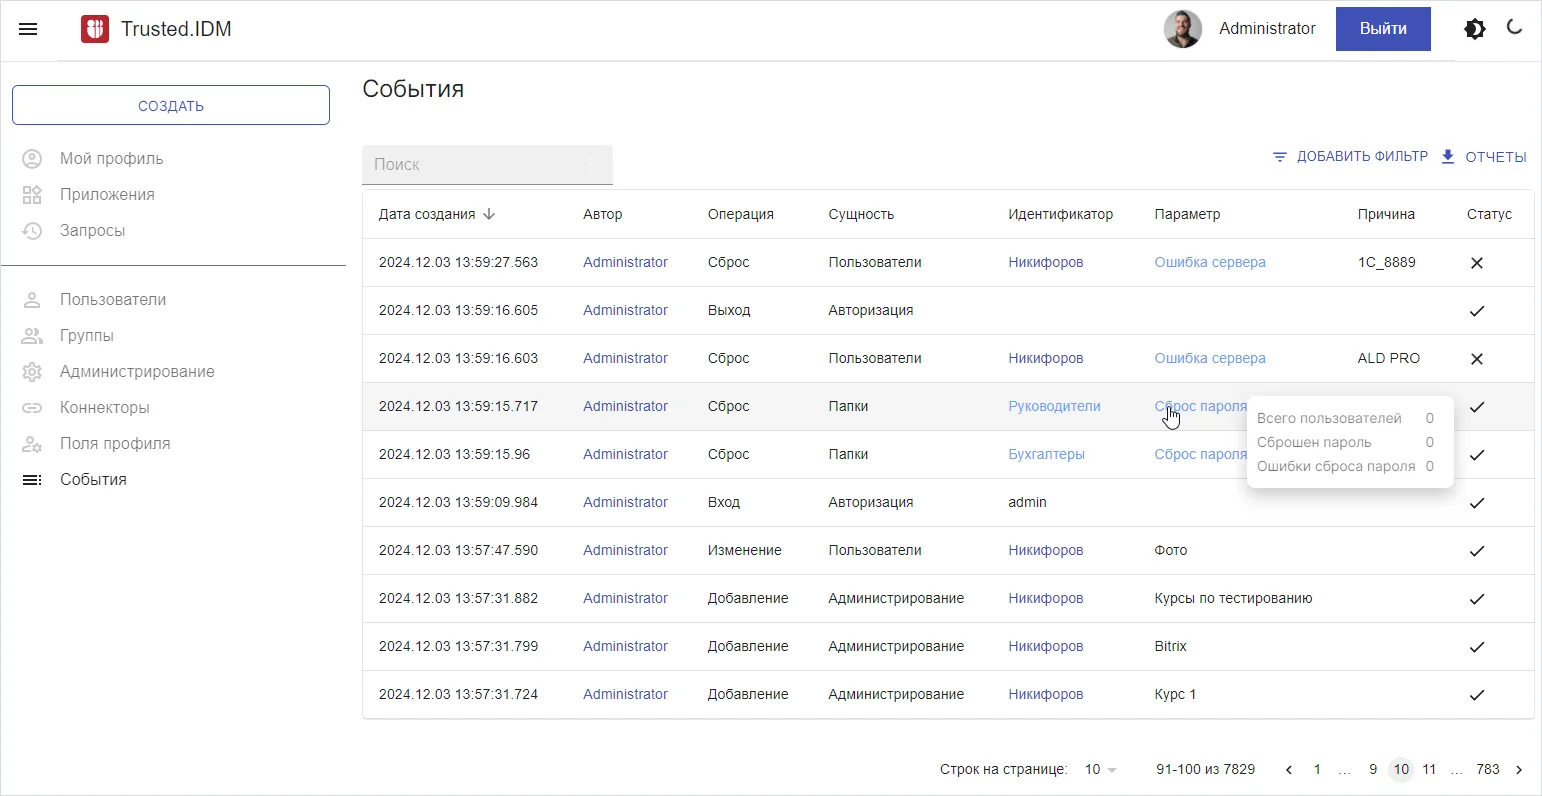The image size is (1542, 796).
Task: Open Администрирование from the sidebar
Action: pos(137,372)
